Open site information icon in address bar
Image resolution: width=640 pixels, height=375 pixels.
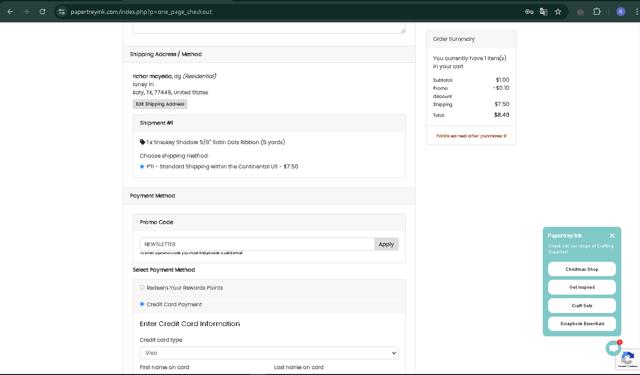click(x=62, y=12)
